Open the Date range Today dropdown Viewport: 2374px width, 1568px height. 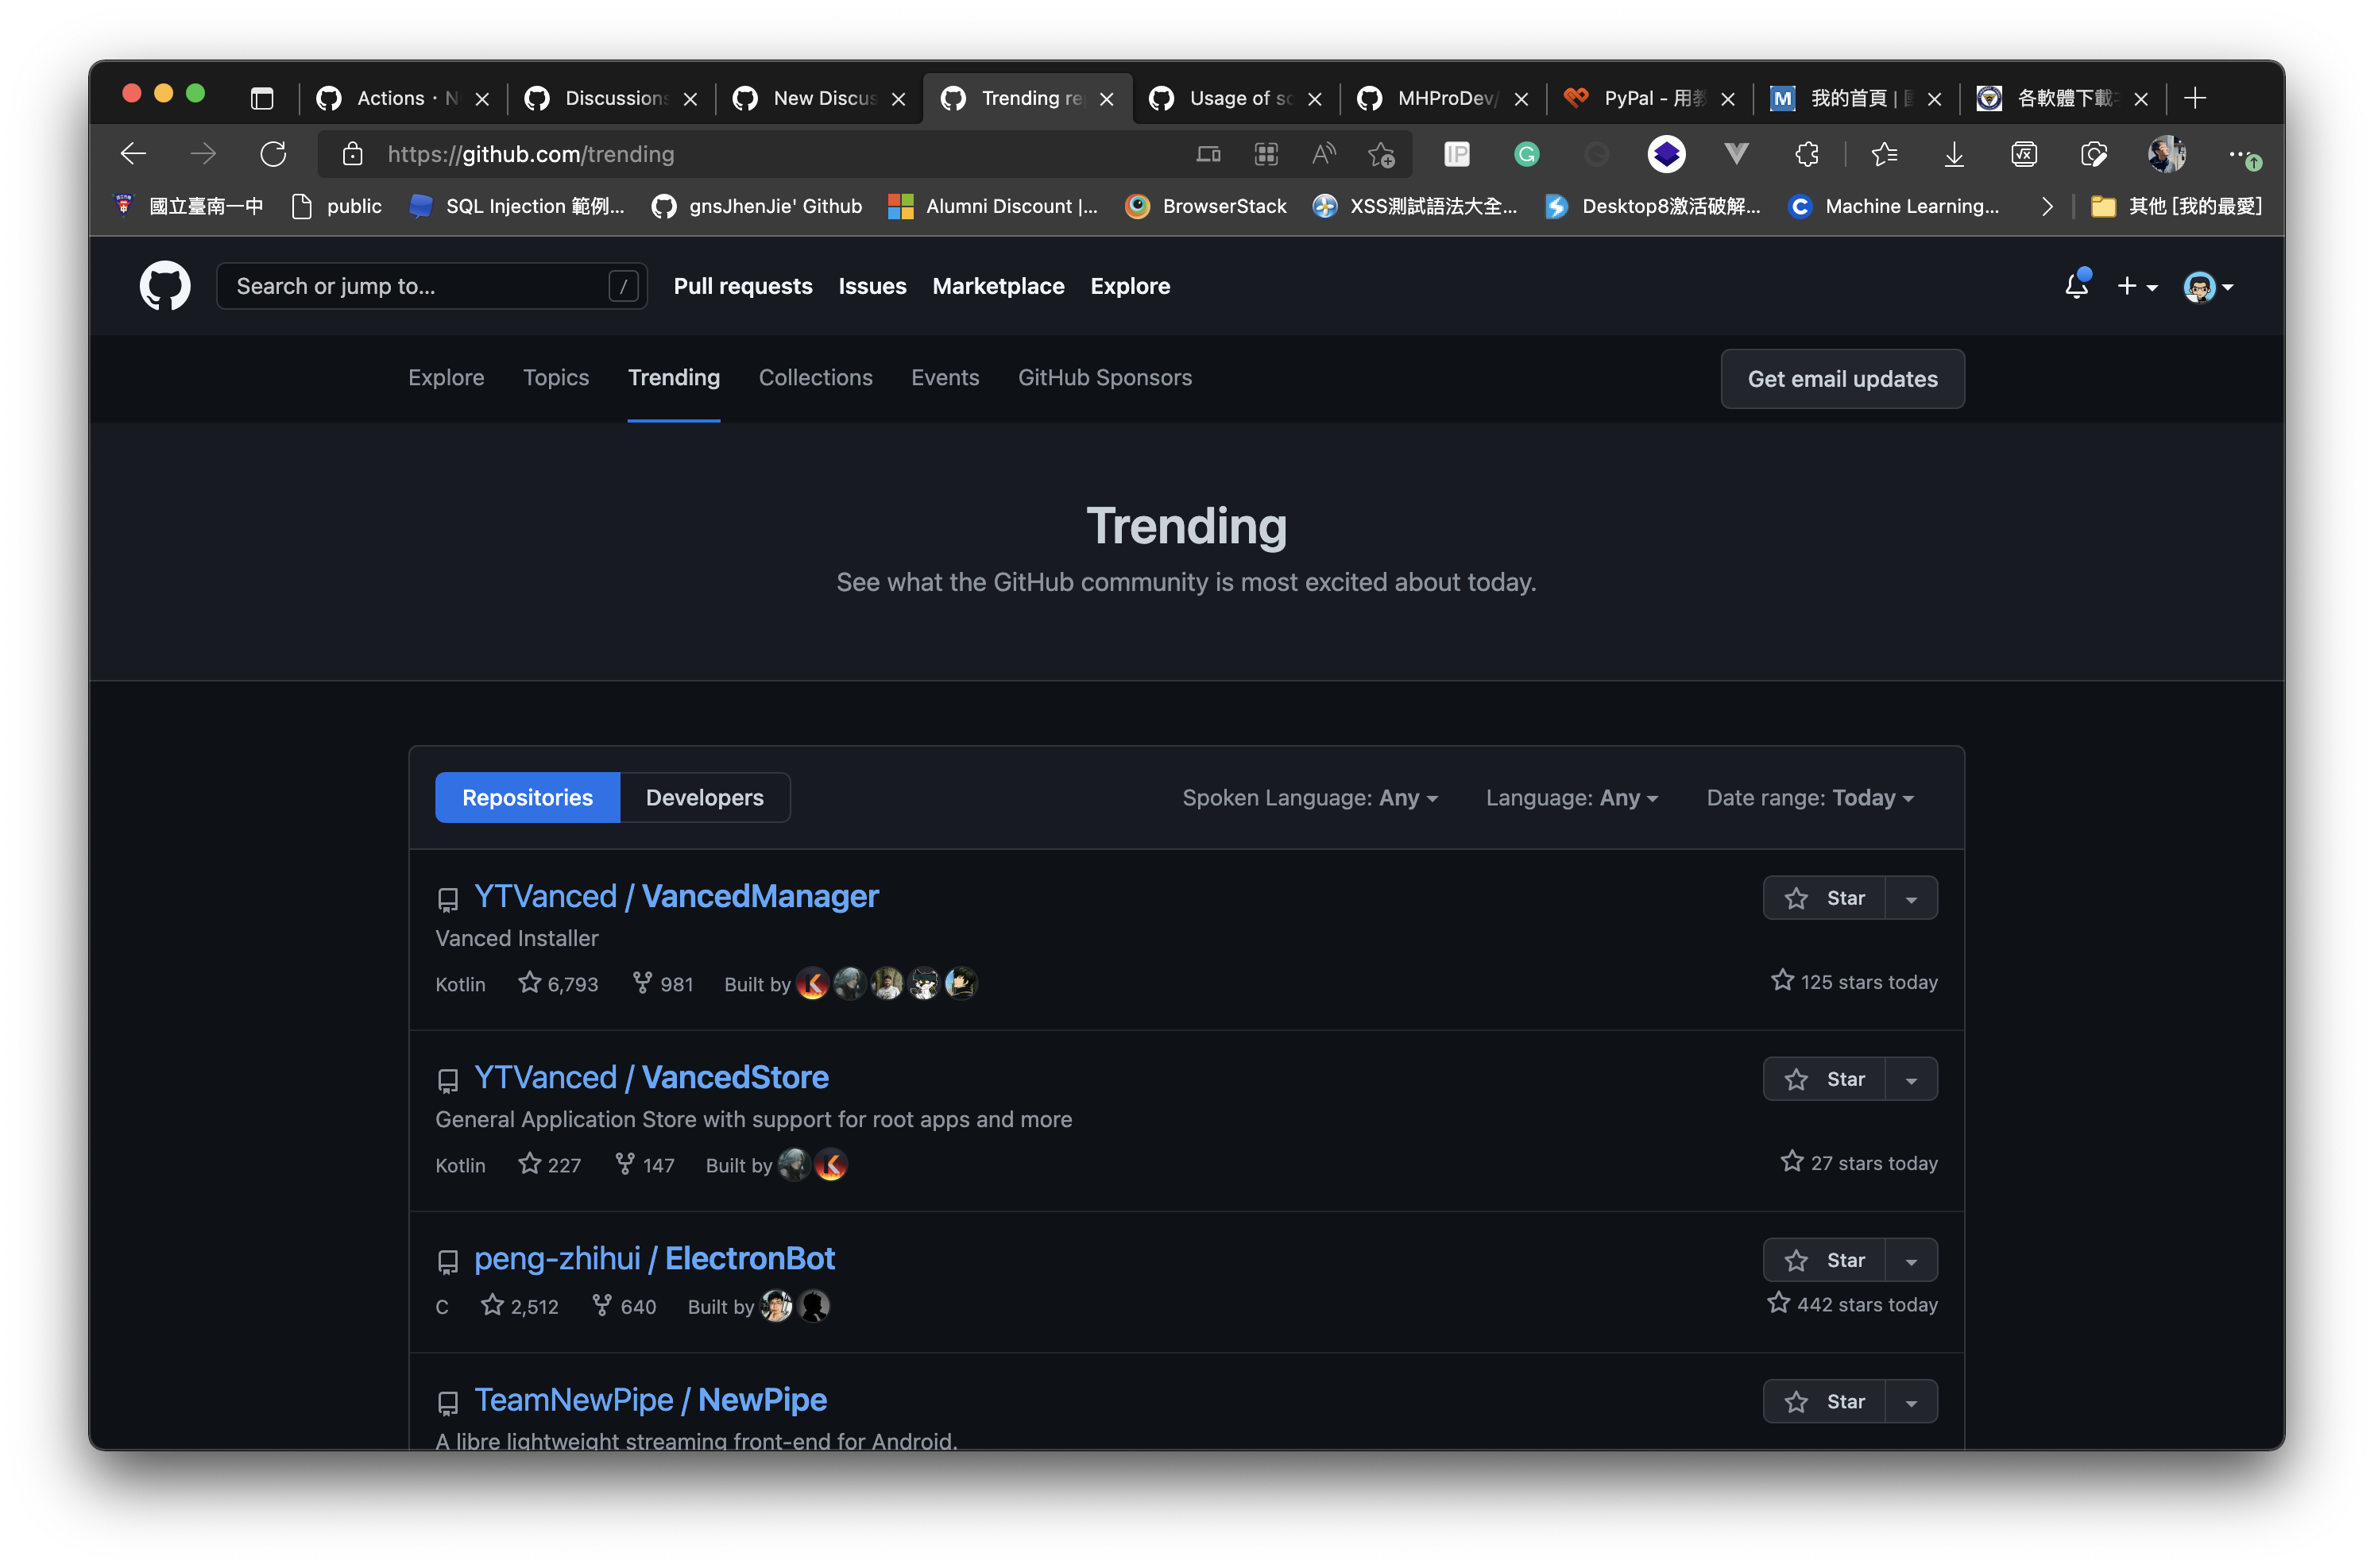click(1809, 798)
